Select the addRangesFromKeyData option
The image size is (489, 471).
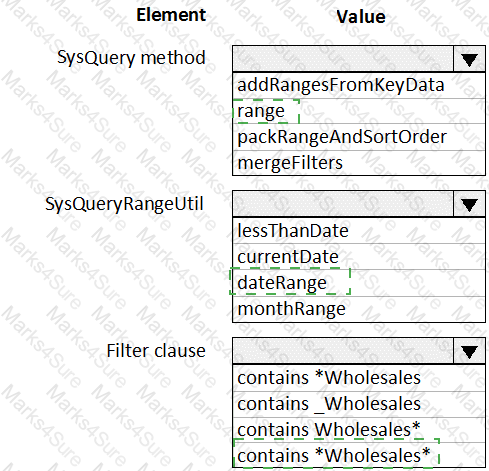click(x=359, y=85)
